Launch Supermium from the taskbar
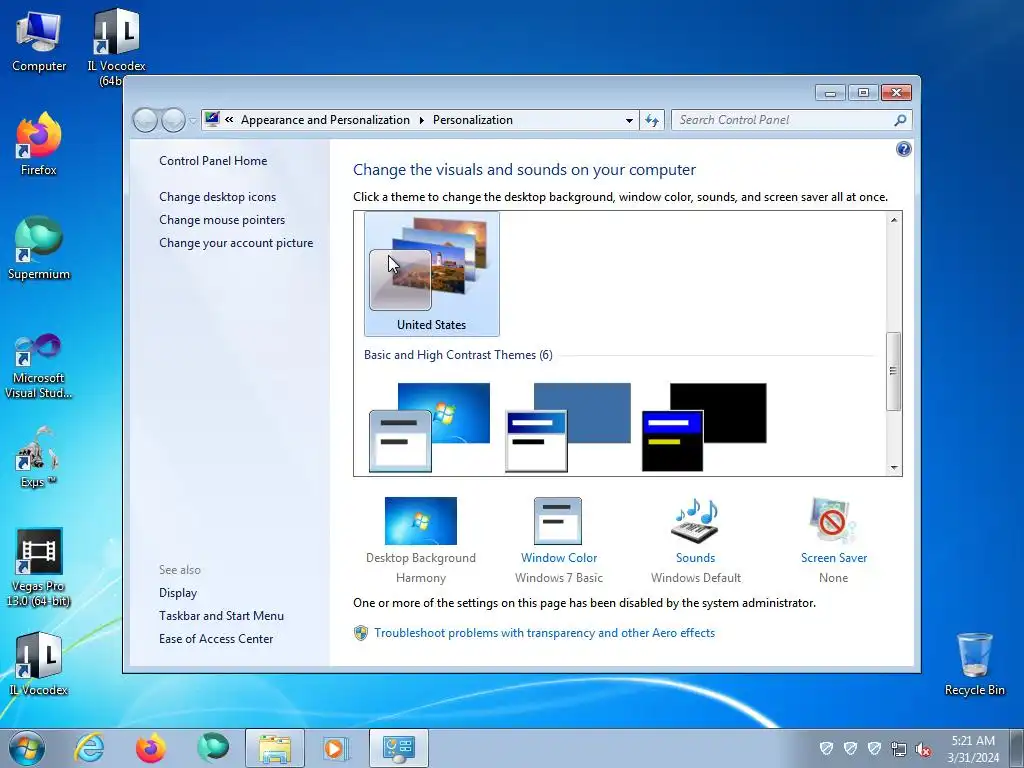This screenshot has width=1024, height=768. pyautogui.click(x=213, y=748)
